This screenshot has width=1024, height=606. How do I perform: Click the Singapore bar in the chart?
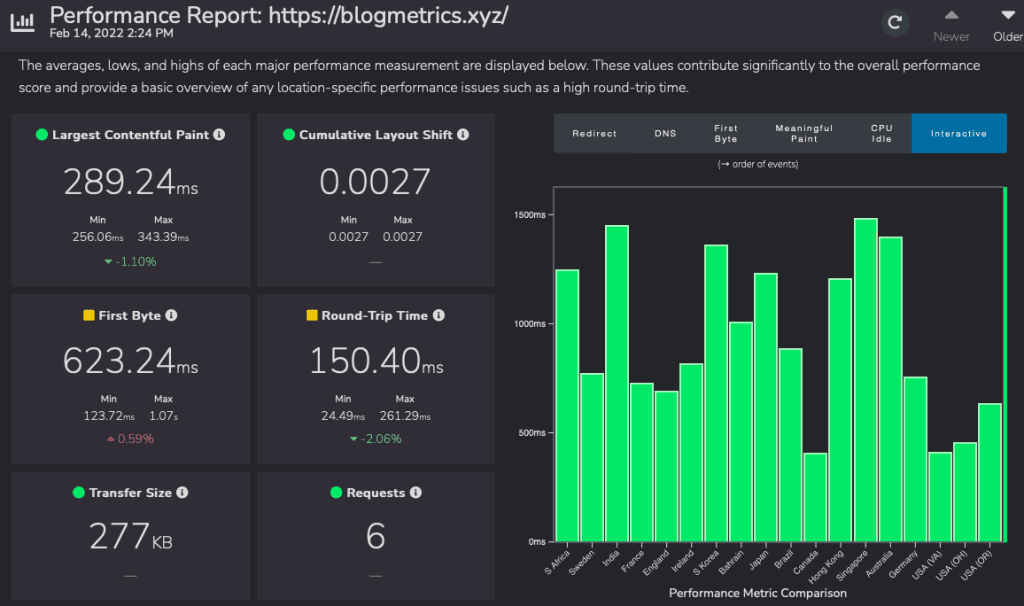coord(866,380)
